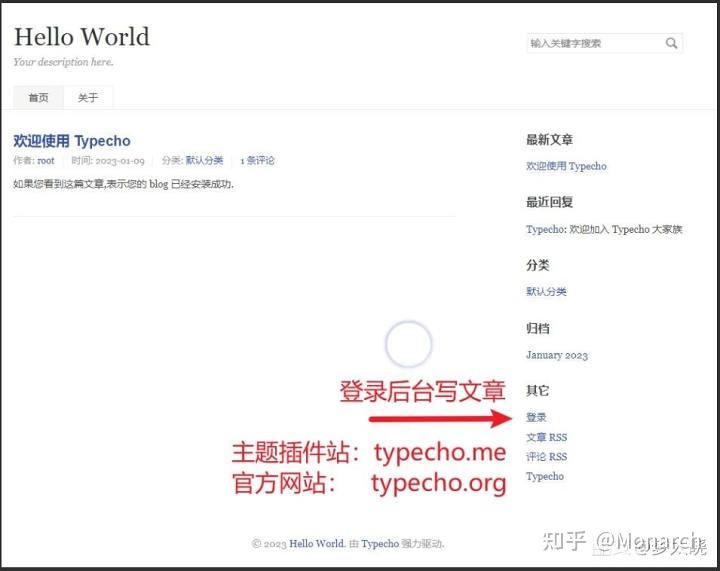
Task: Open 欢迎使用 Typecho under 最新文章
Action: 566,166
